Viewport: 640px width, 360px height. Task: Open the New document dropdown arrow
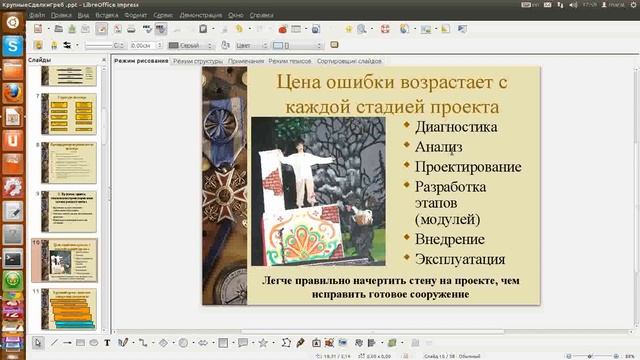[48, 29]
